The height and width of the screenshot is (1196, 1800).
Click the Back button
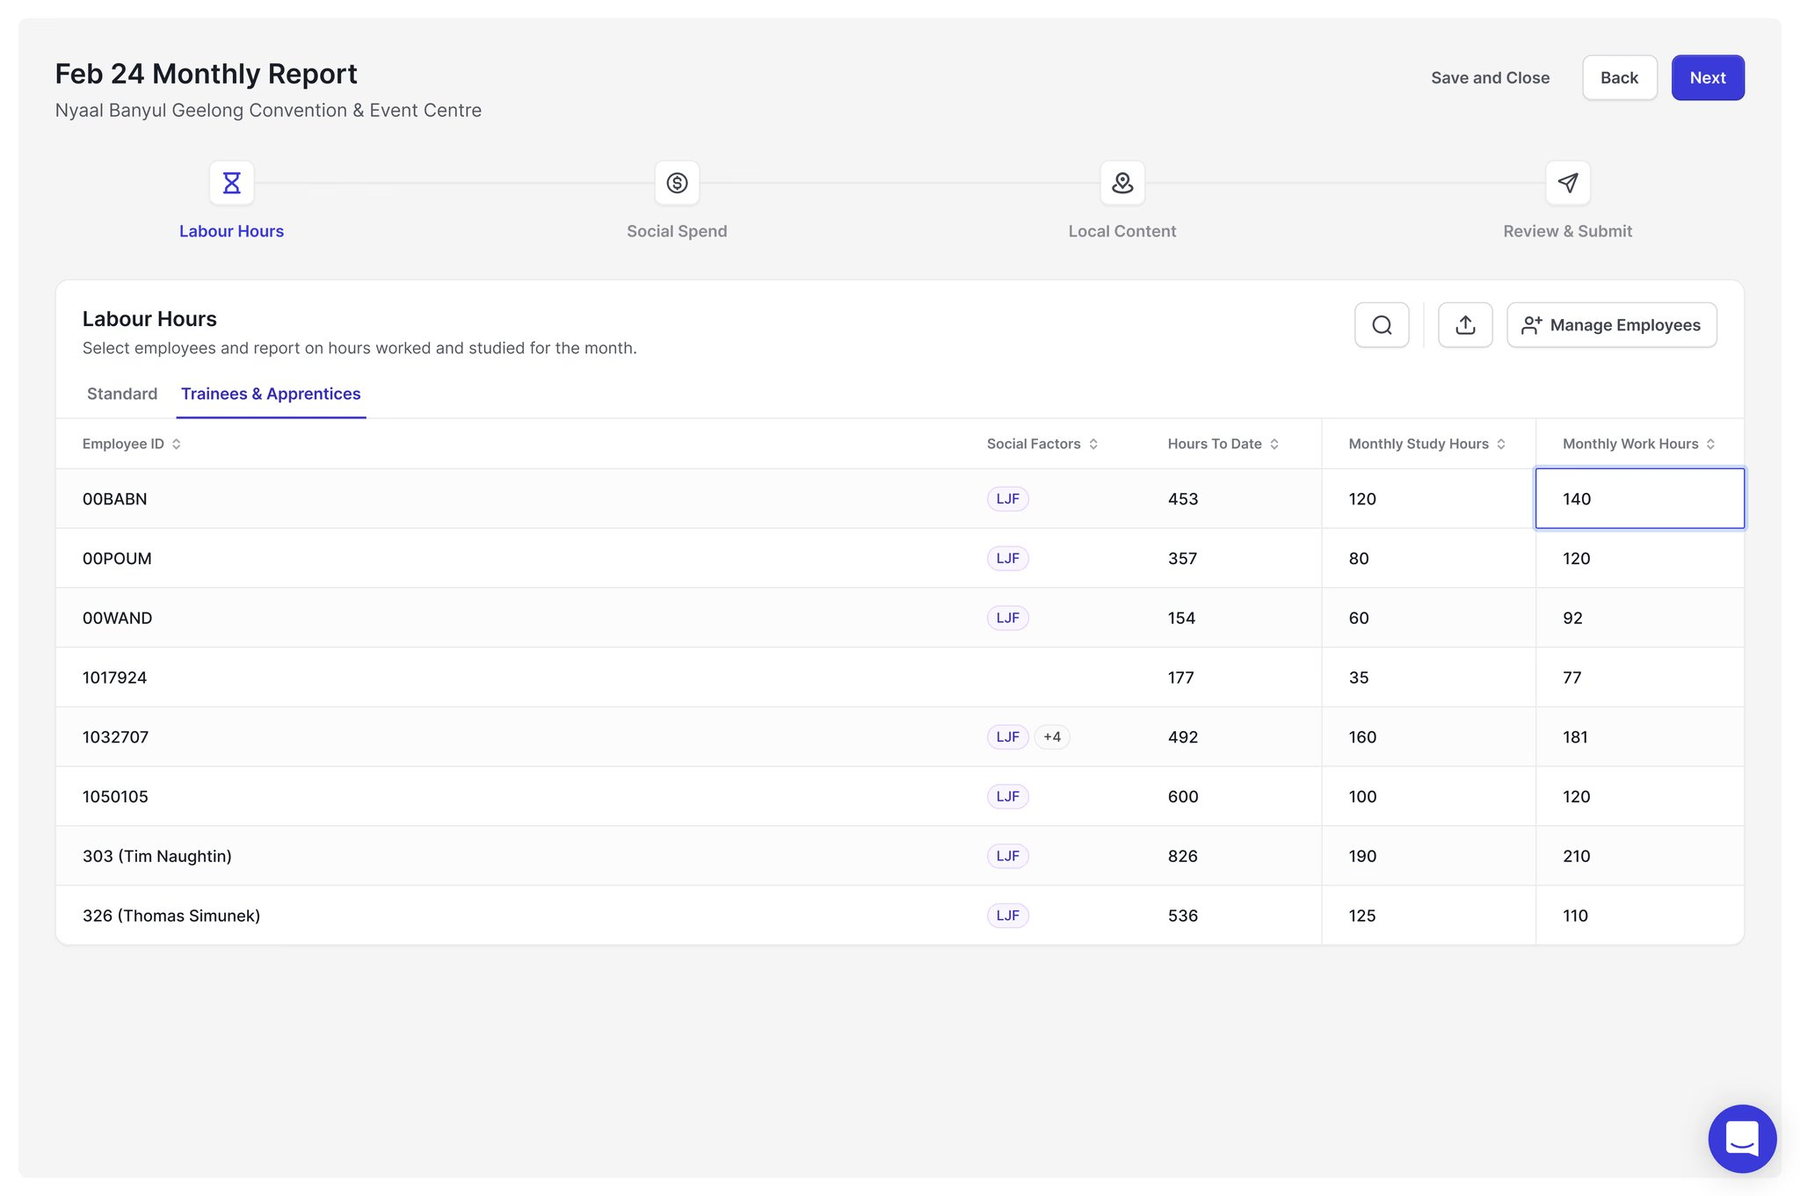1619,78
